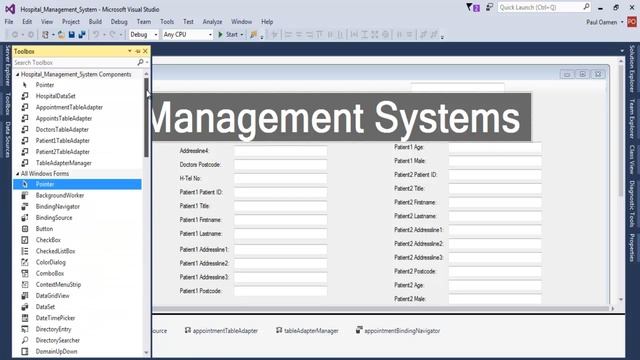Screen dimensions: 640x360
Task: Click in the Search Toolbox field
Action: pyautogui.click(x=75, y=62)
